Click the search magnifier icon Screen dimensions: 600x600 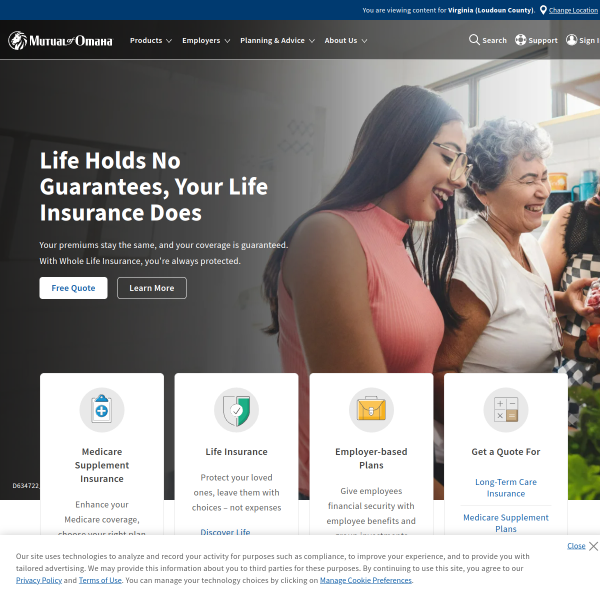coord(474,40)
